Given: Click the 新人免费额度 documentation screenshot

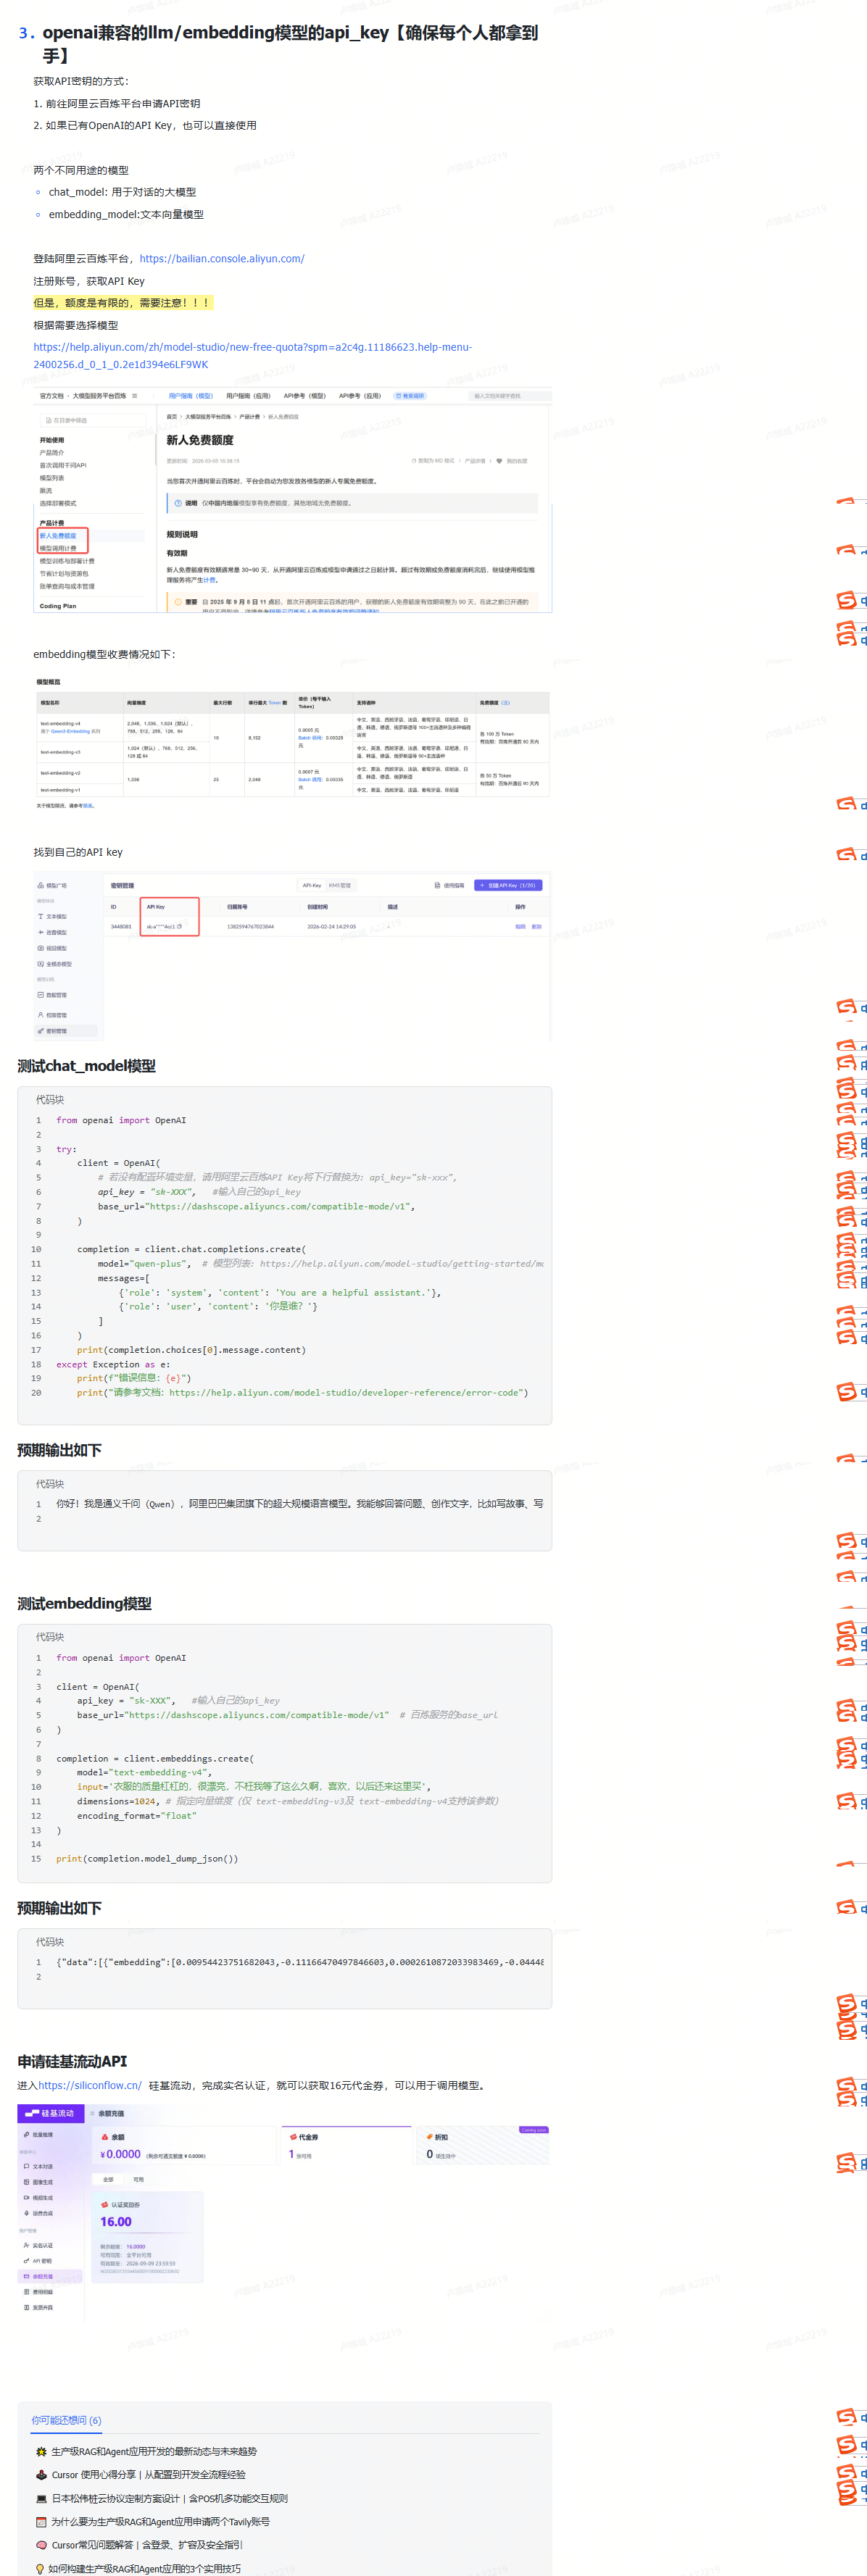Looking at the screenshot, I should click(x=292, y=500).
